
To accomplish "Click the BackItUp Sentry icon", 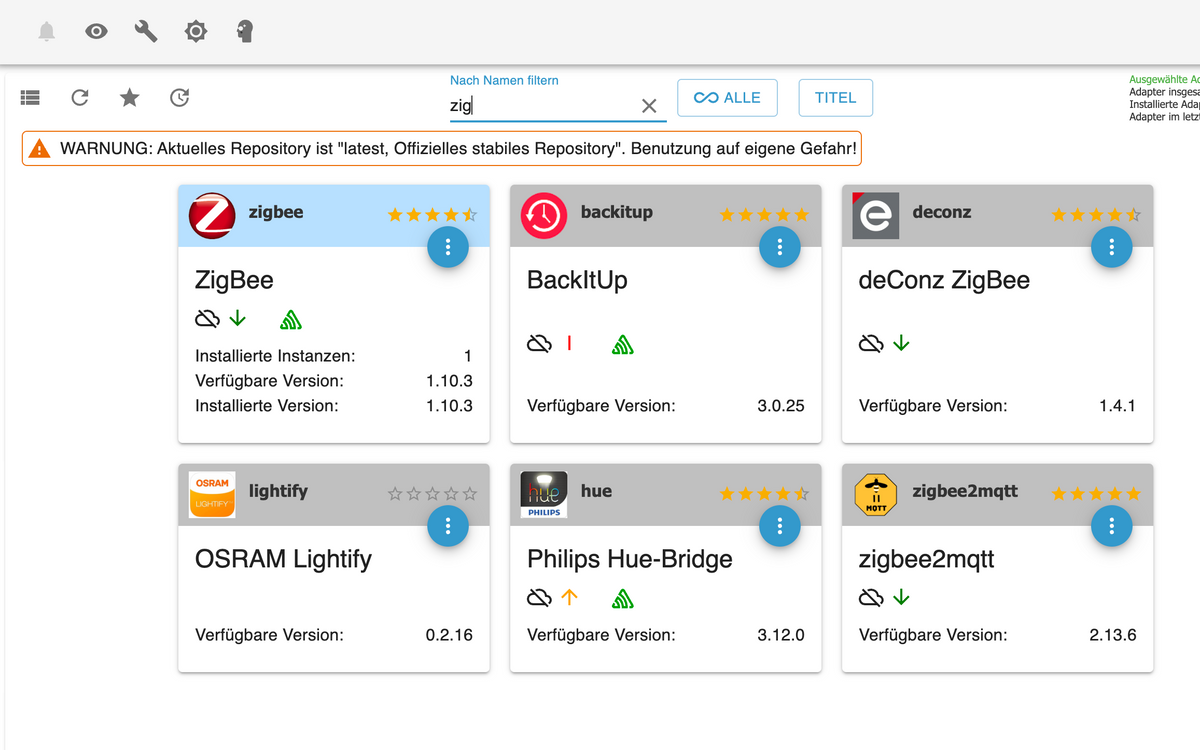I will 623,345.
